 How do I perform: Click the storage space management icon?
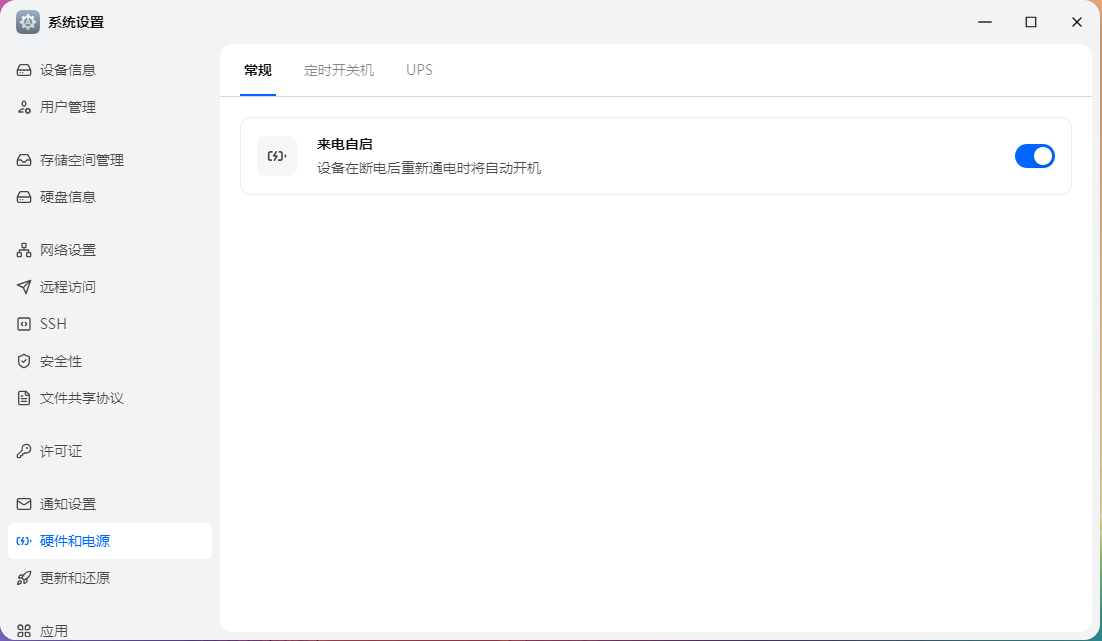click(x=24, y=160)
